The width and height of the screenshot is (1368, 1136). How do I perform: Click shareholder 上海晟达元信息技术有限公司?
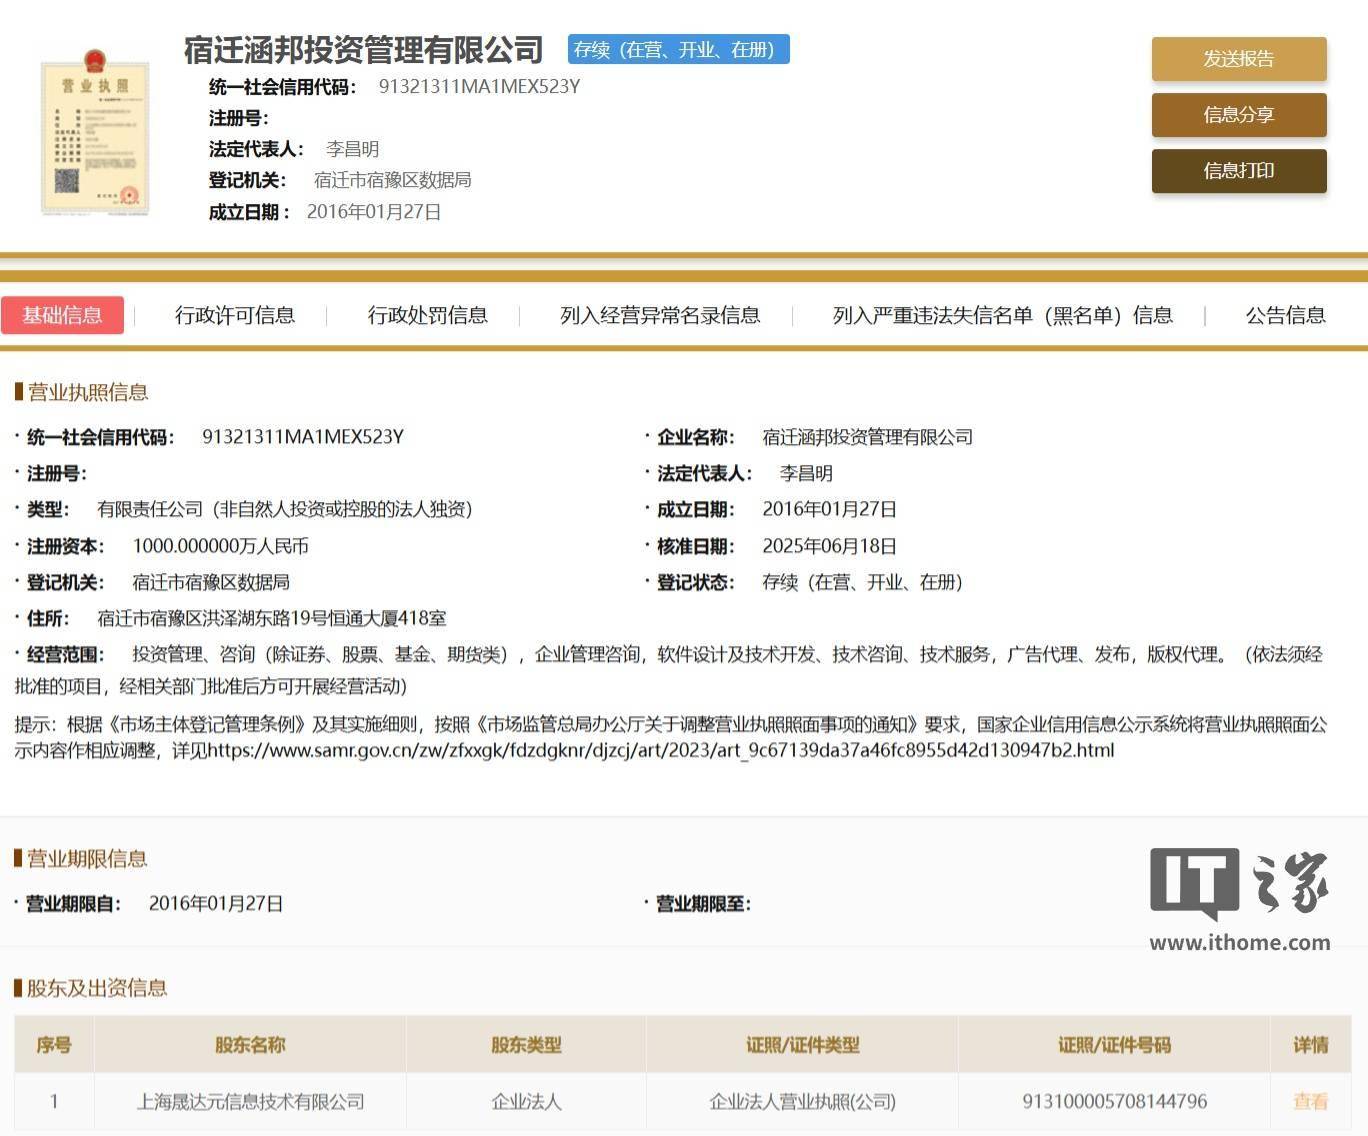(250, 1102)
